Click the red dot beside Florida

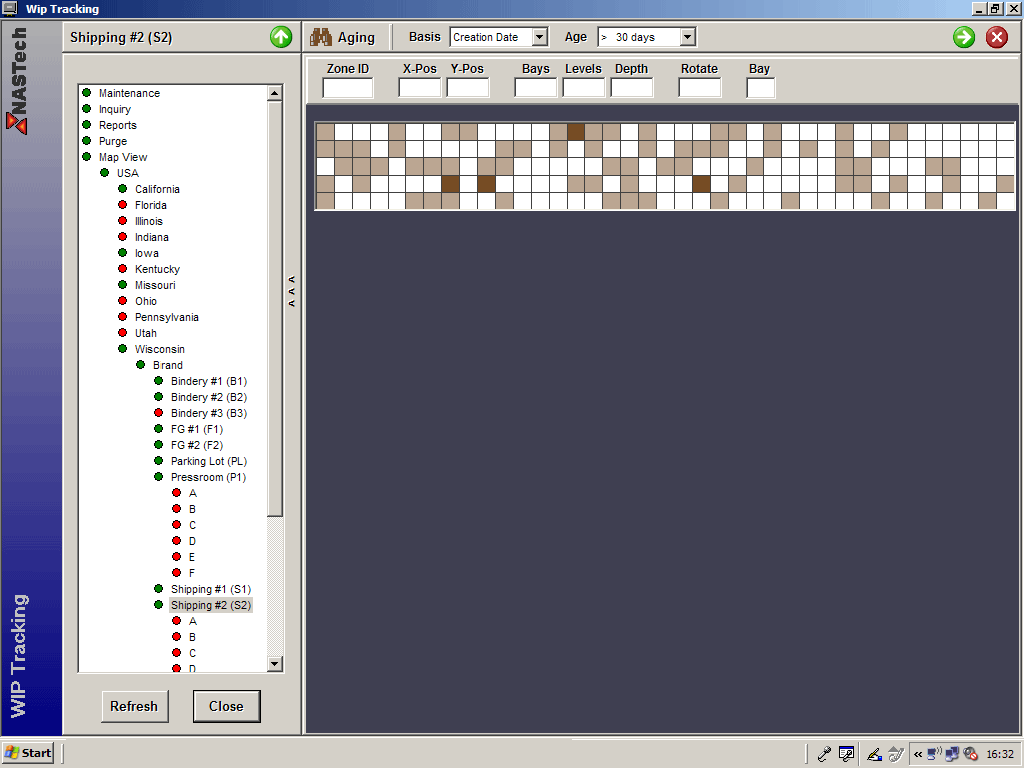click(x=122, y=205)
